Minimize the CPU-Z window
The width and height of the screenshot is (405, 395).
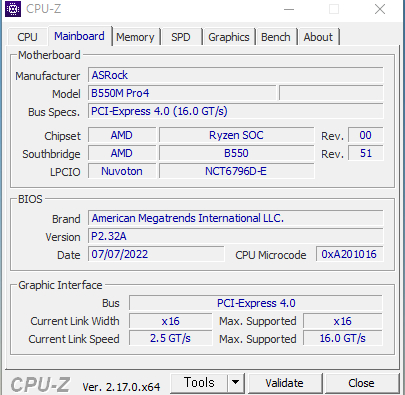point(289,9)
